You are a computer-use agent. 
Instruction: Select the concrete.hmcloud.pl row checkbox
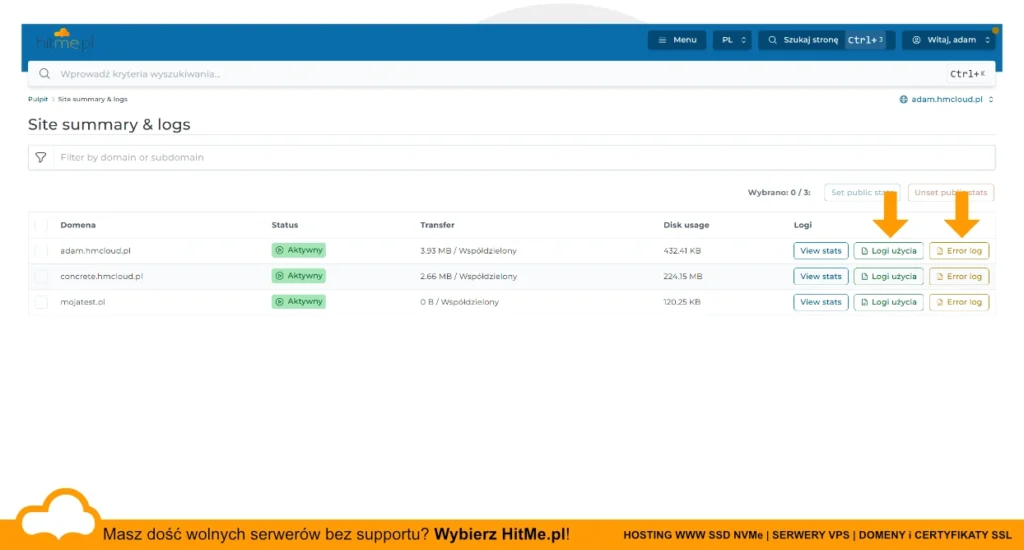pyautogui.click(x=41, y=276)
